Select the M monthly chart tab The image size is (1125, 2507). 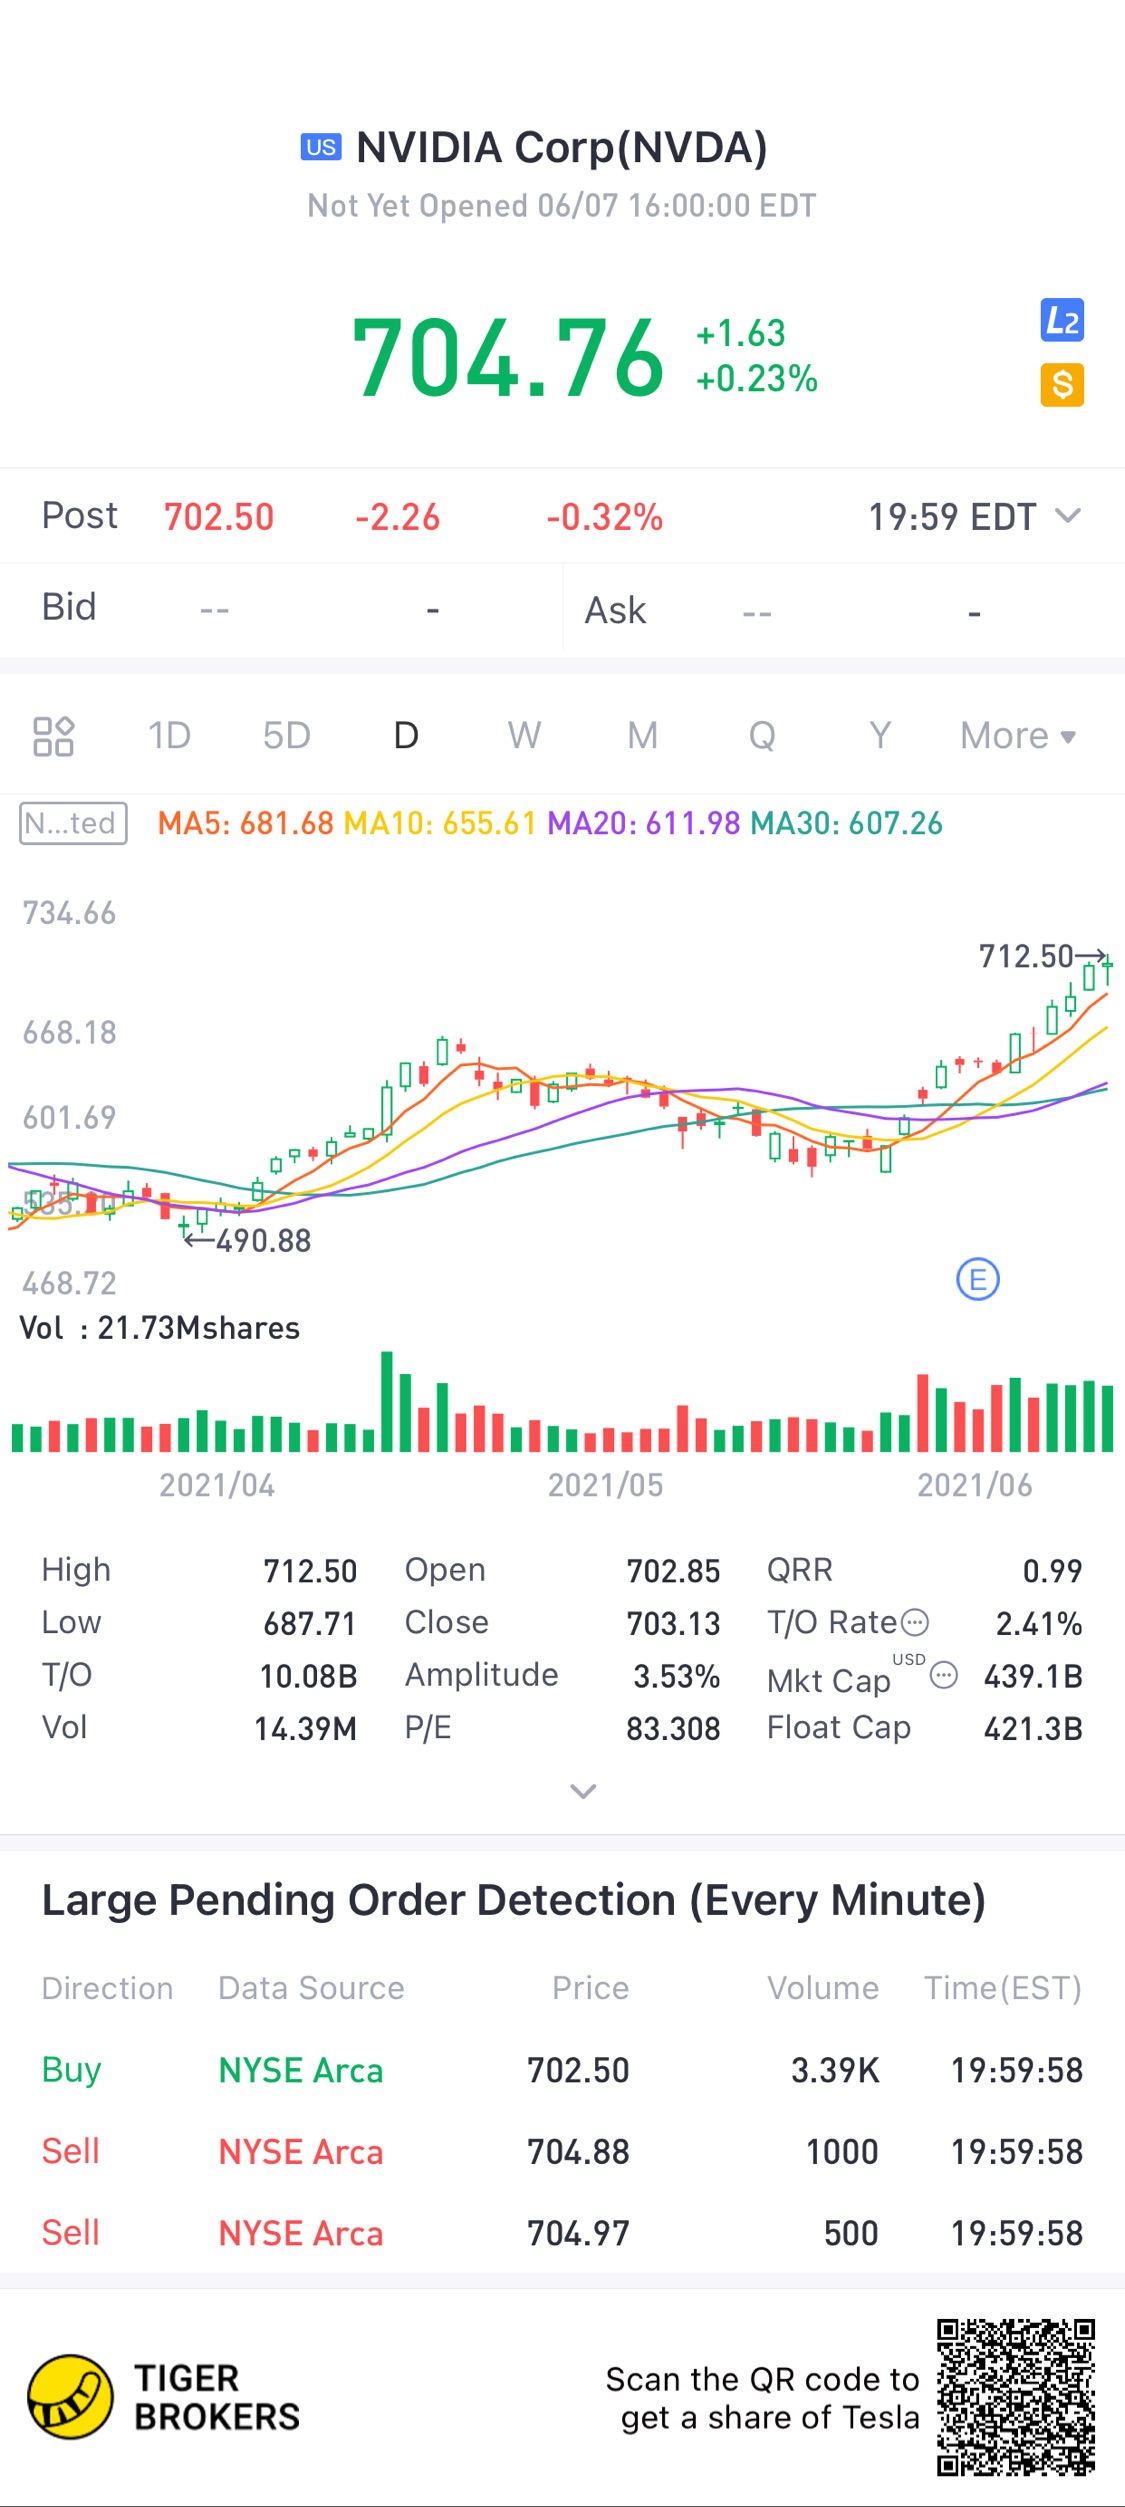pyautogui.click(x=642, y=736)
